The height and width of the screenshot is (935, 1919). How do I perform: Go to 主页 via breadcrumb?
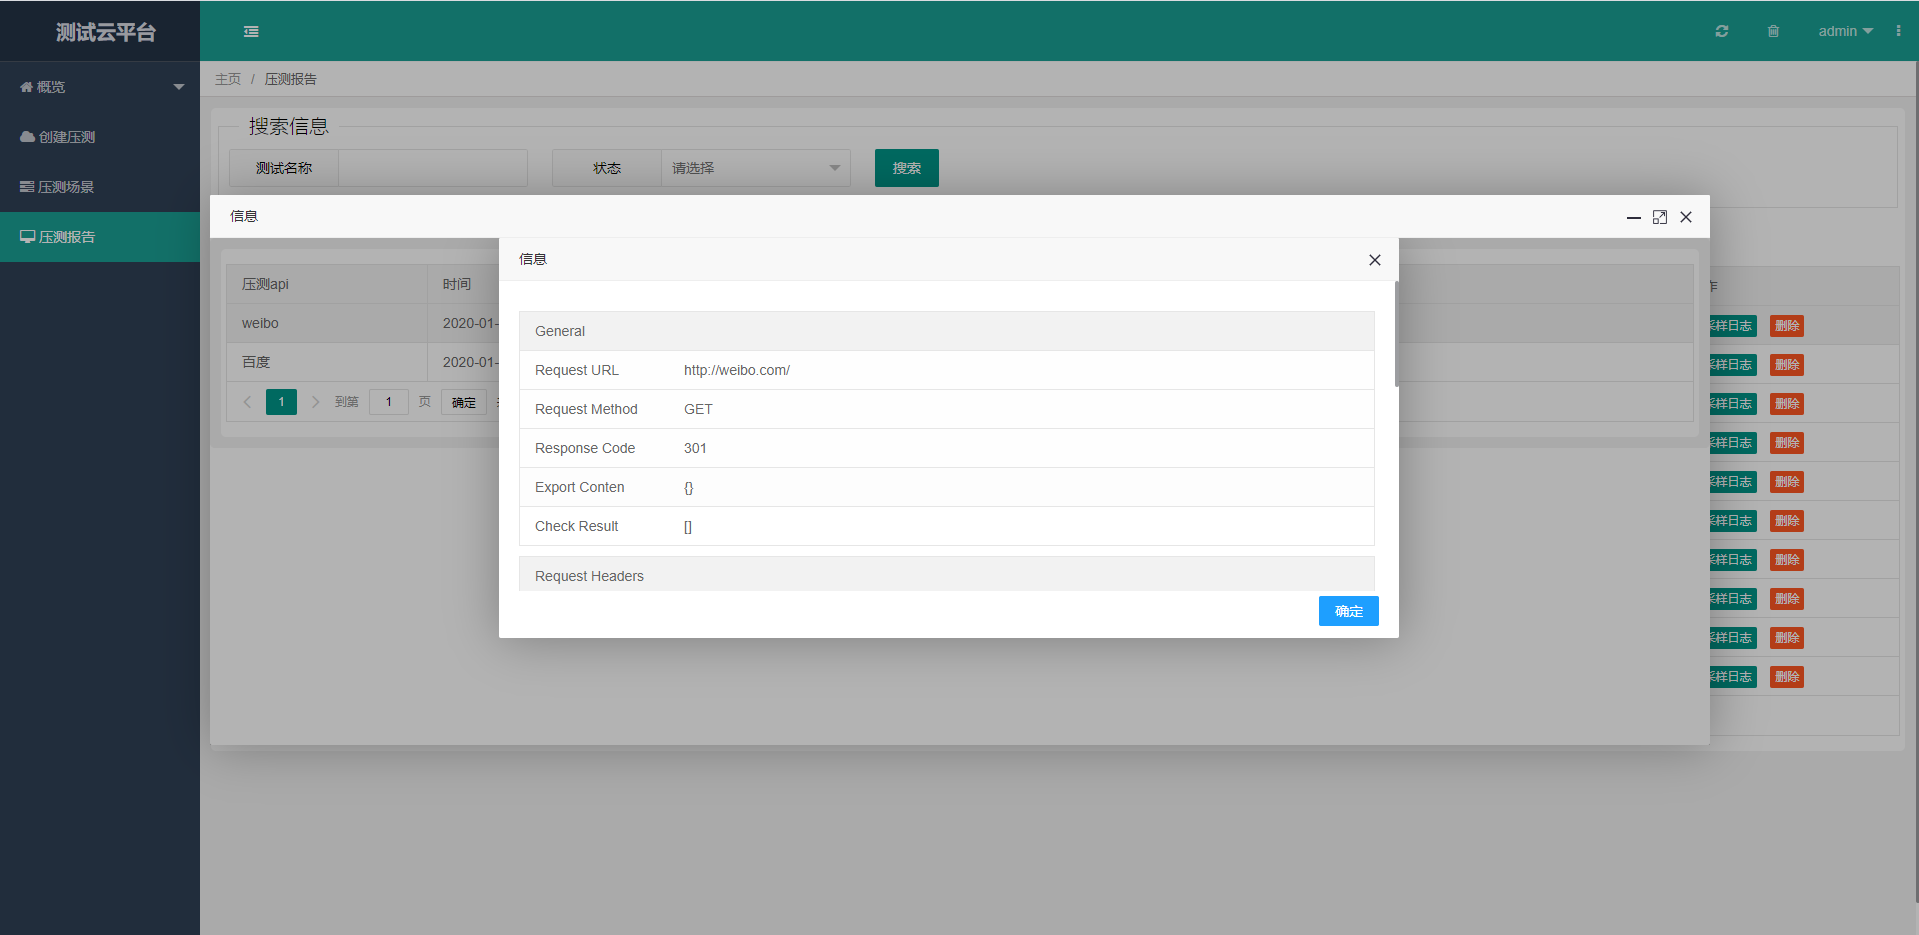pos(228,79)
